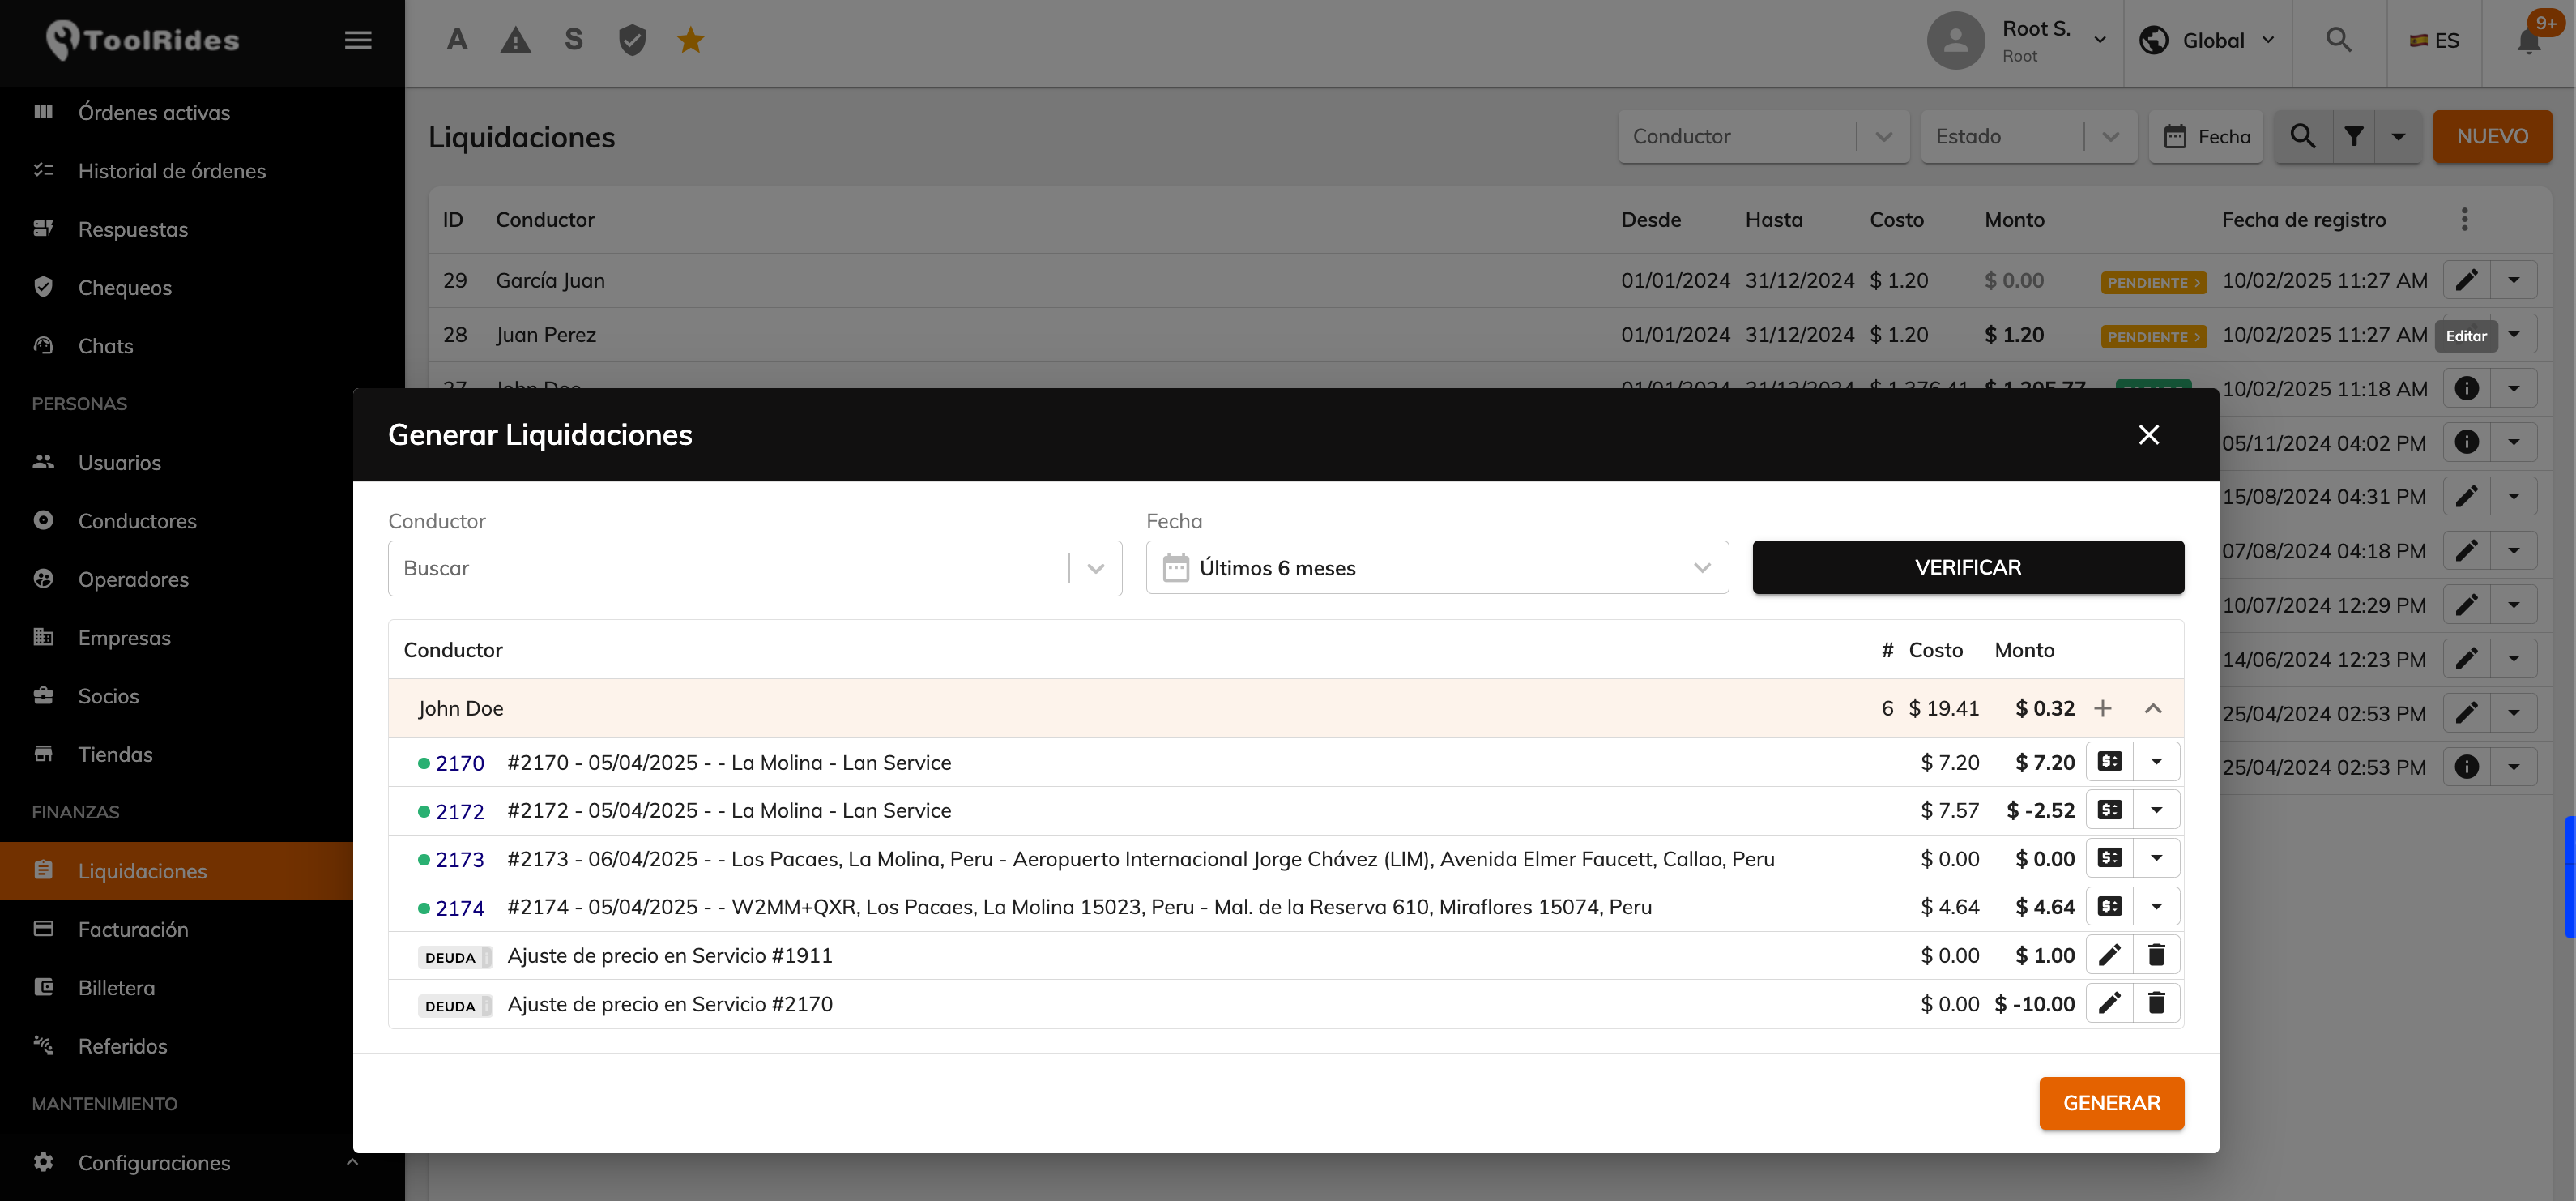
Task: Open service link 2173
Action: coord(460,859)
